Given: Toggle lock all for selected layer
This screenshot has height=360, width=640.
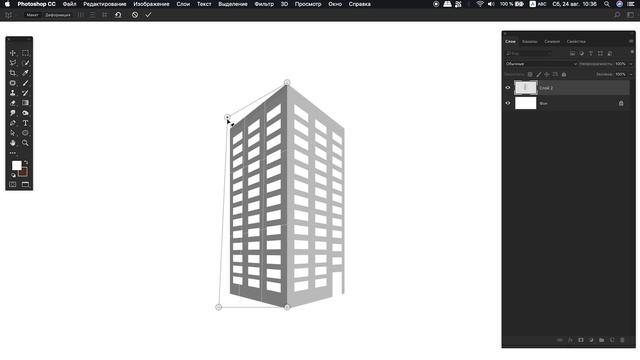Looking at the screenshot, I should (564, 74).
